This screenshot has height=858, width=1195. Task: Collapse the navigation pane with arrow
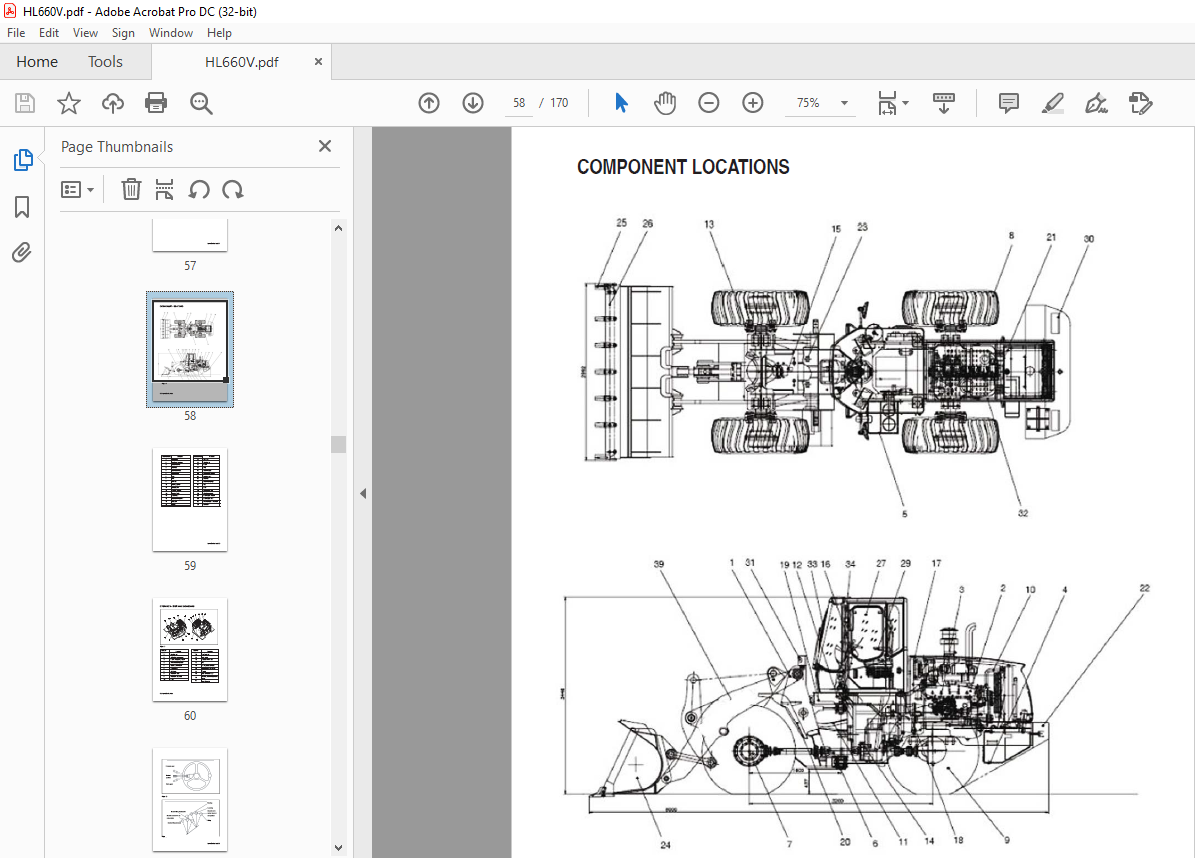point(363,493)
